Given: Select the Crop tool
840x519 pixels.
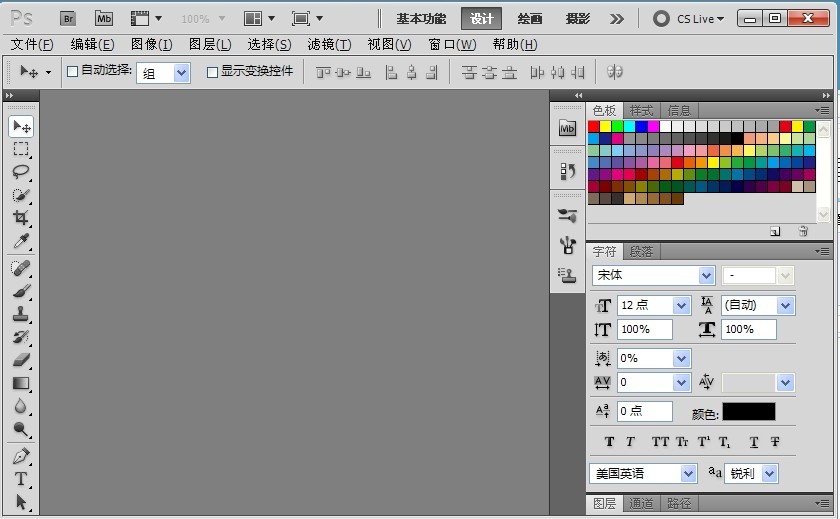Looking at the screenshot, I should coord(21,219).
